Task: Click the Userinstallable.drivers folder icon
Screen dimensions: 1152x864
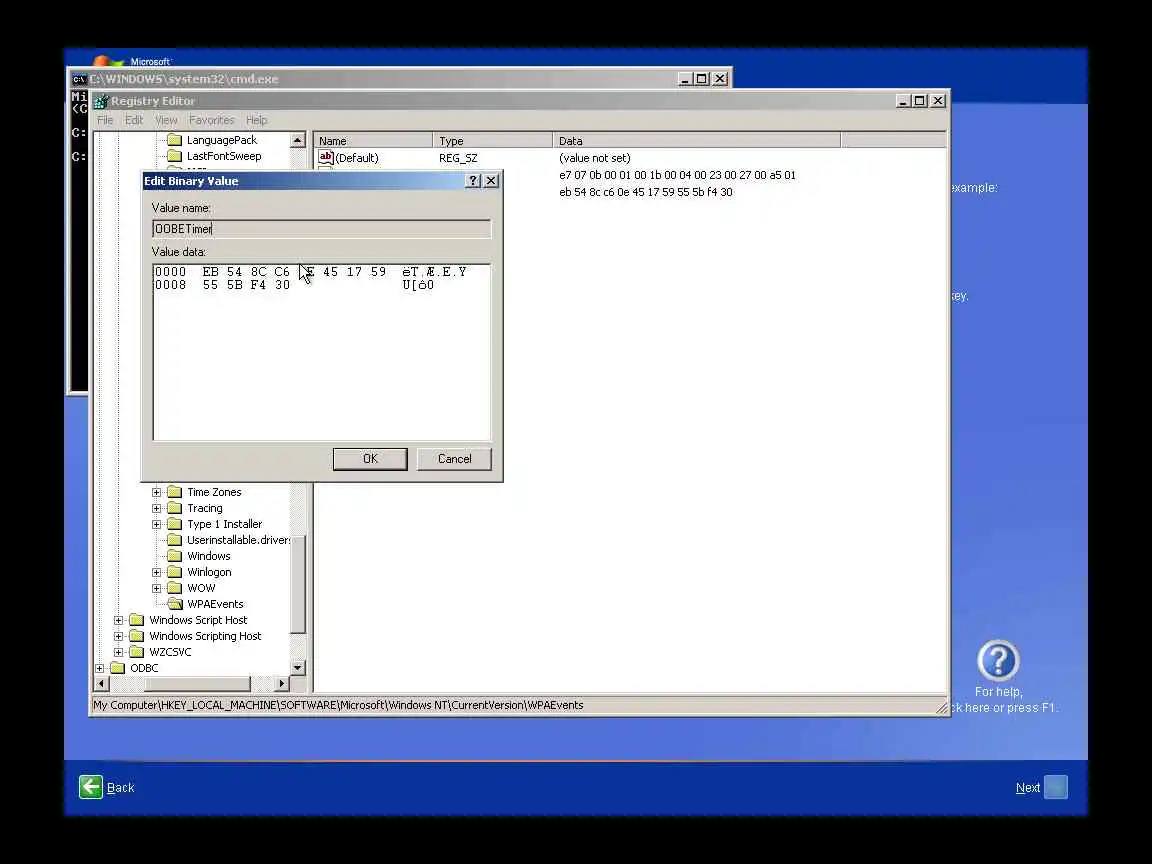Action: pos(174,540)
